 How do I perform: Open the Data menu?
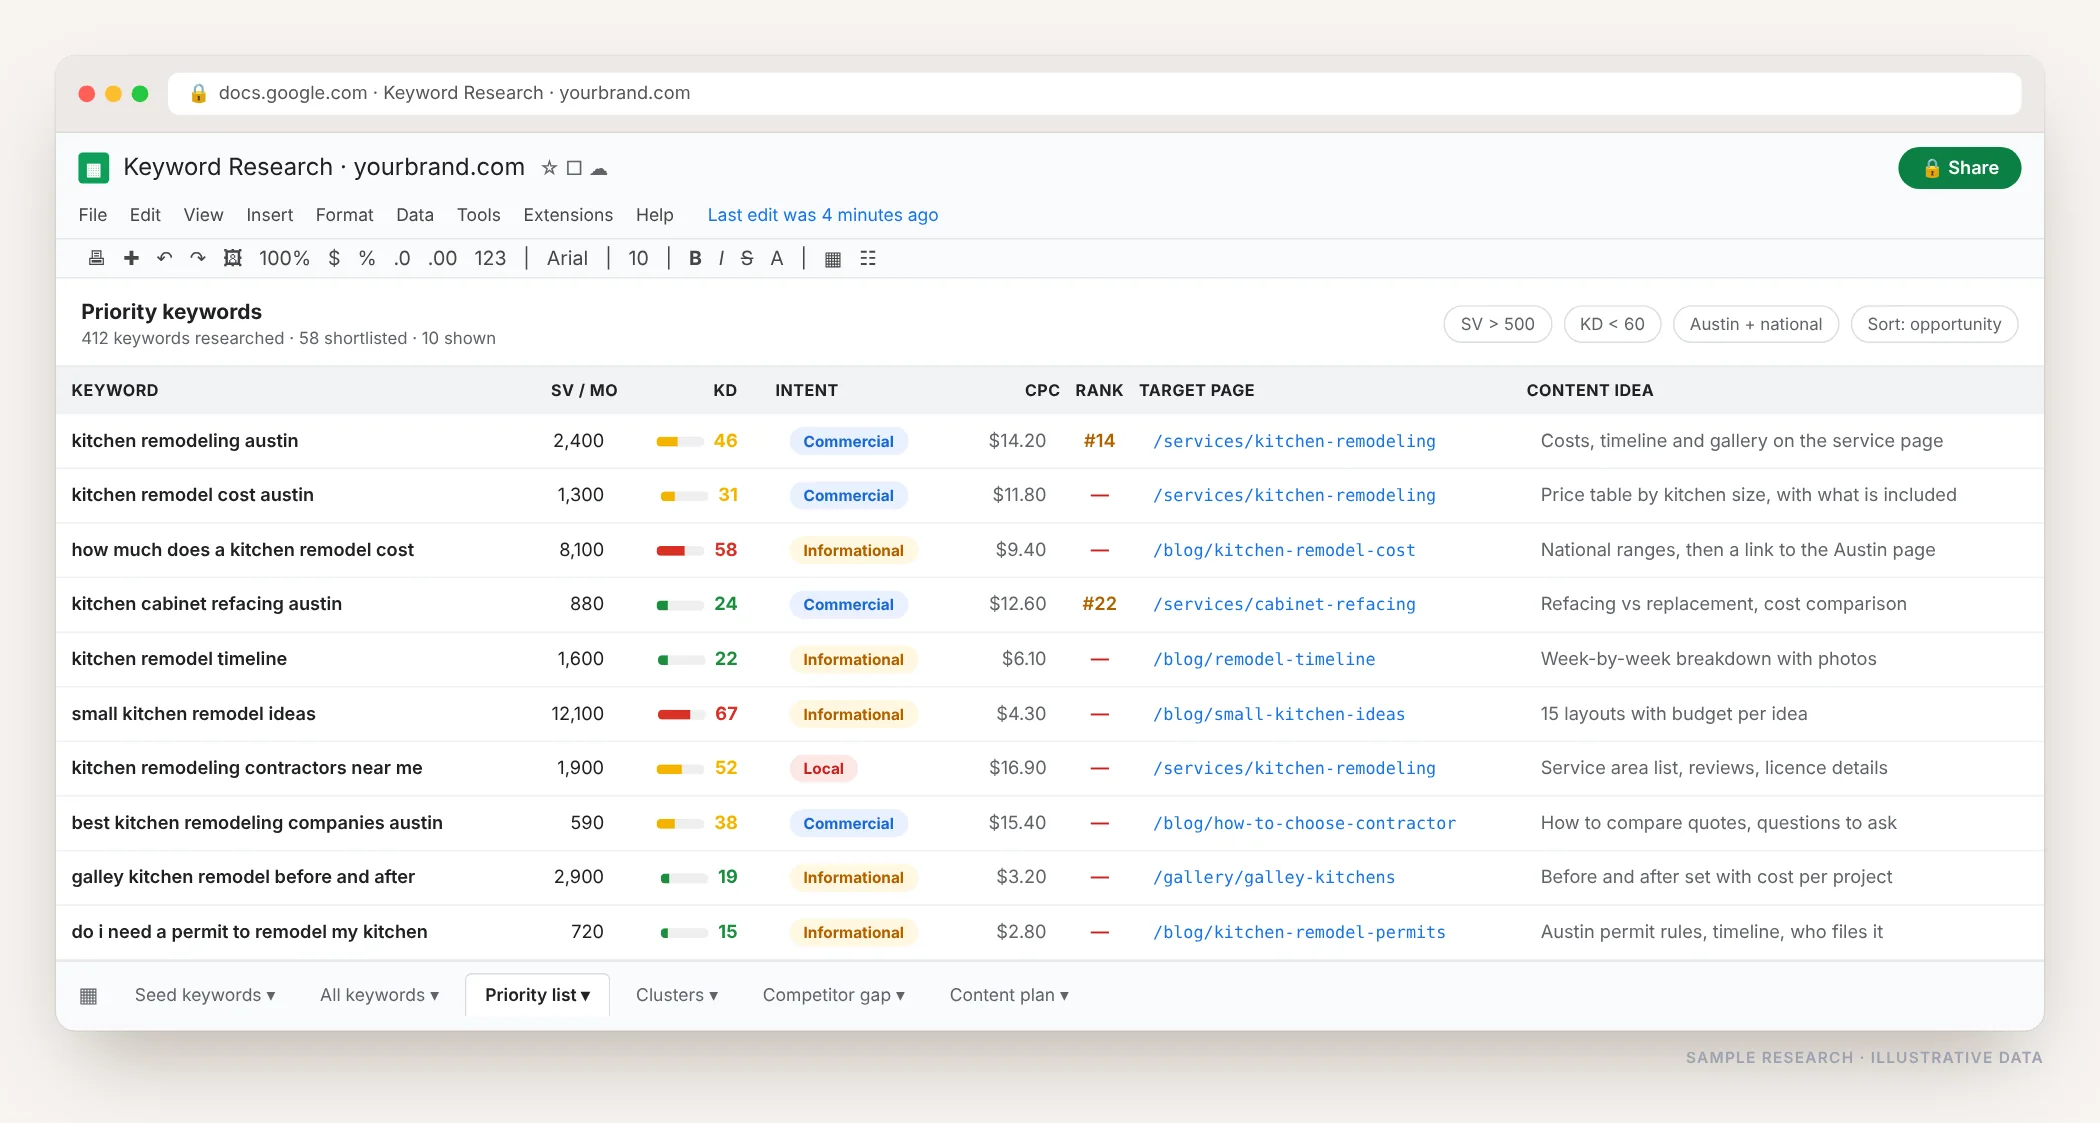pyautogui.click(x=415, y=215)
